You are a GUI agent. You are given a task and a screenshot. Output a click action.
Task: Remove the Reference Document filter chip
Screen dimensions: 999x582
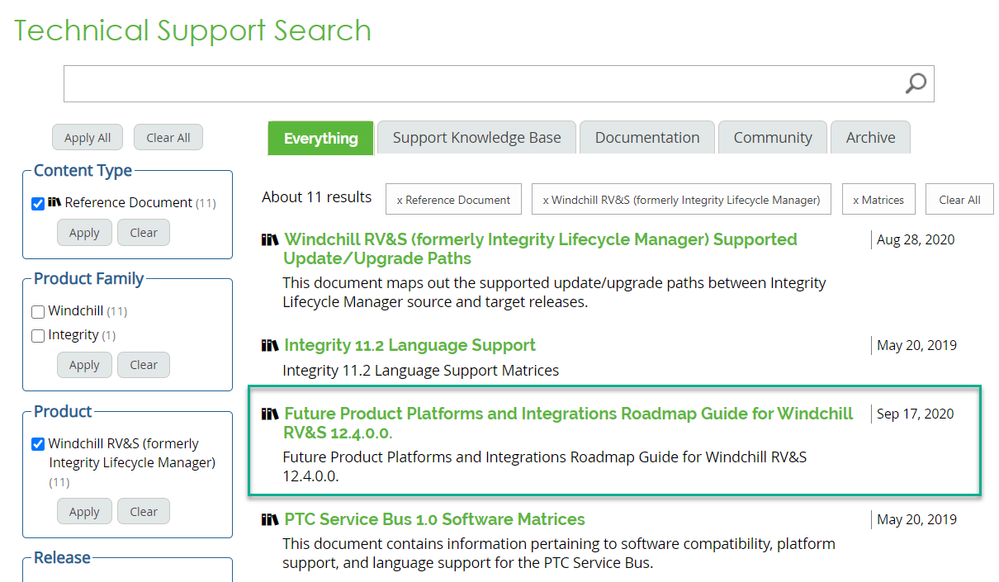453,200
